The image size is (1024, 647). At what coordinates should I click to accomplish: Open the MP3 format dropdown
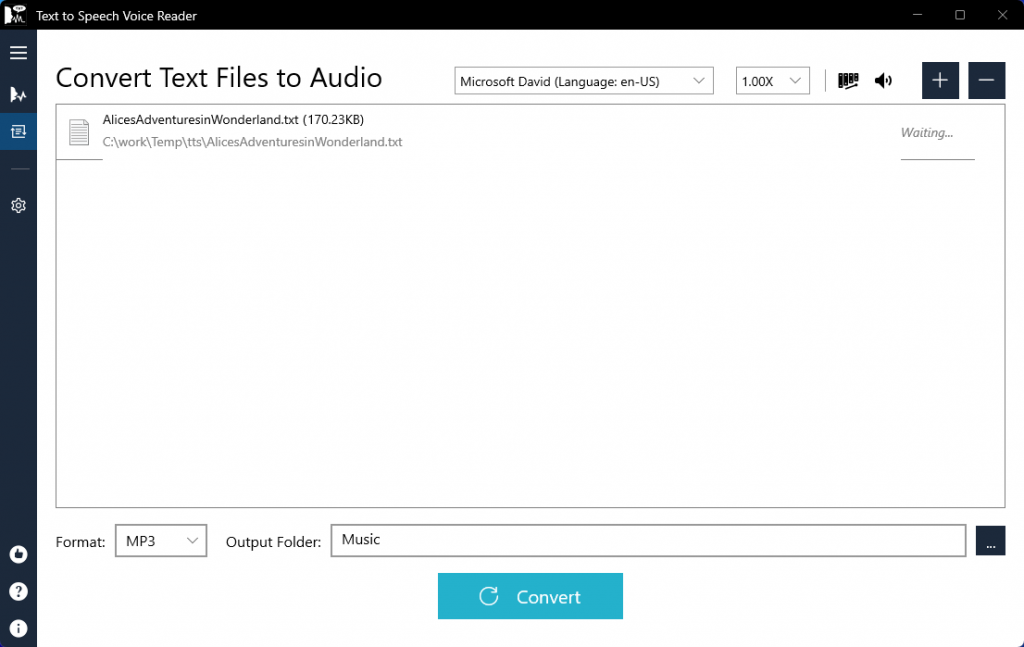161,541
